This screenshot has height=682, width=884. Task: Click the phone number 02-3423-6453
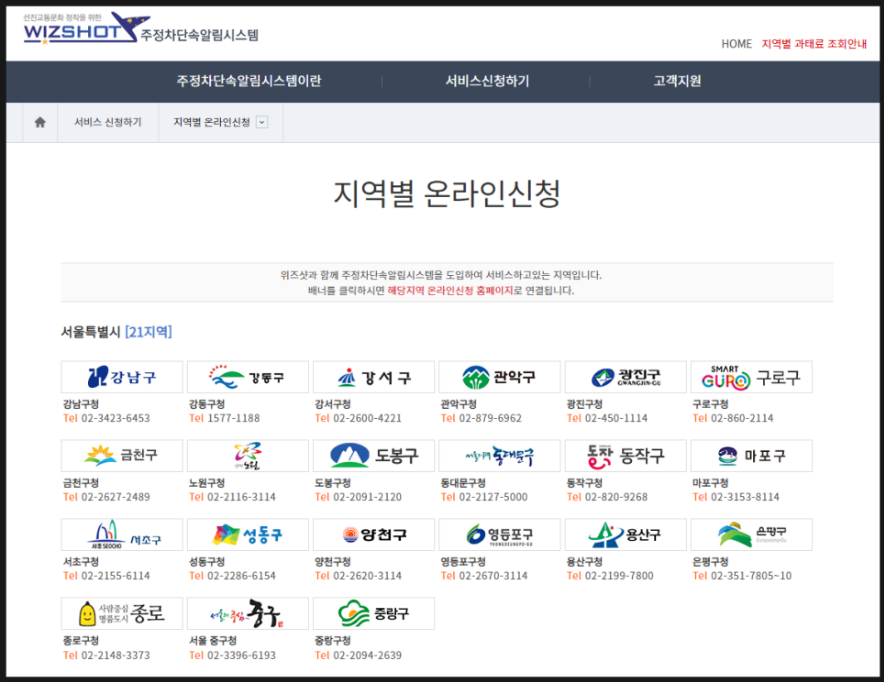116,418
